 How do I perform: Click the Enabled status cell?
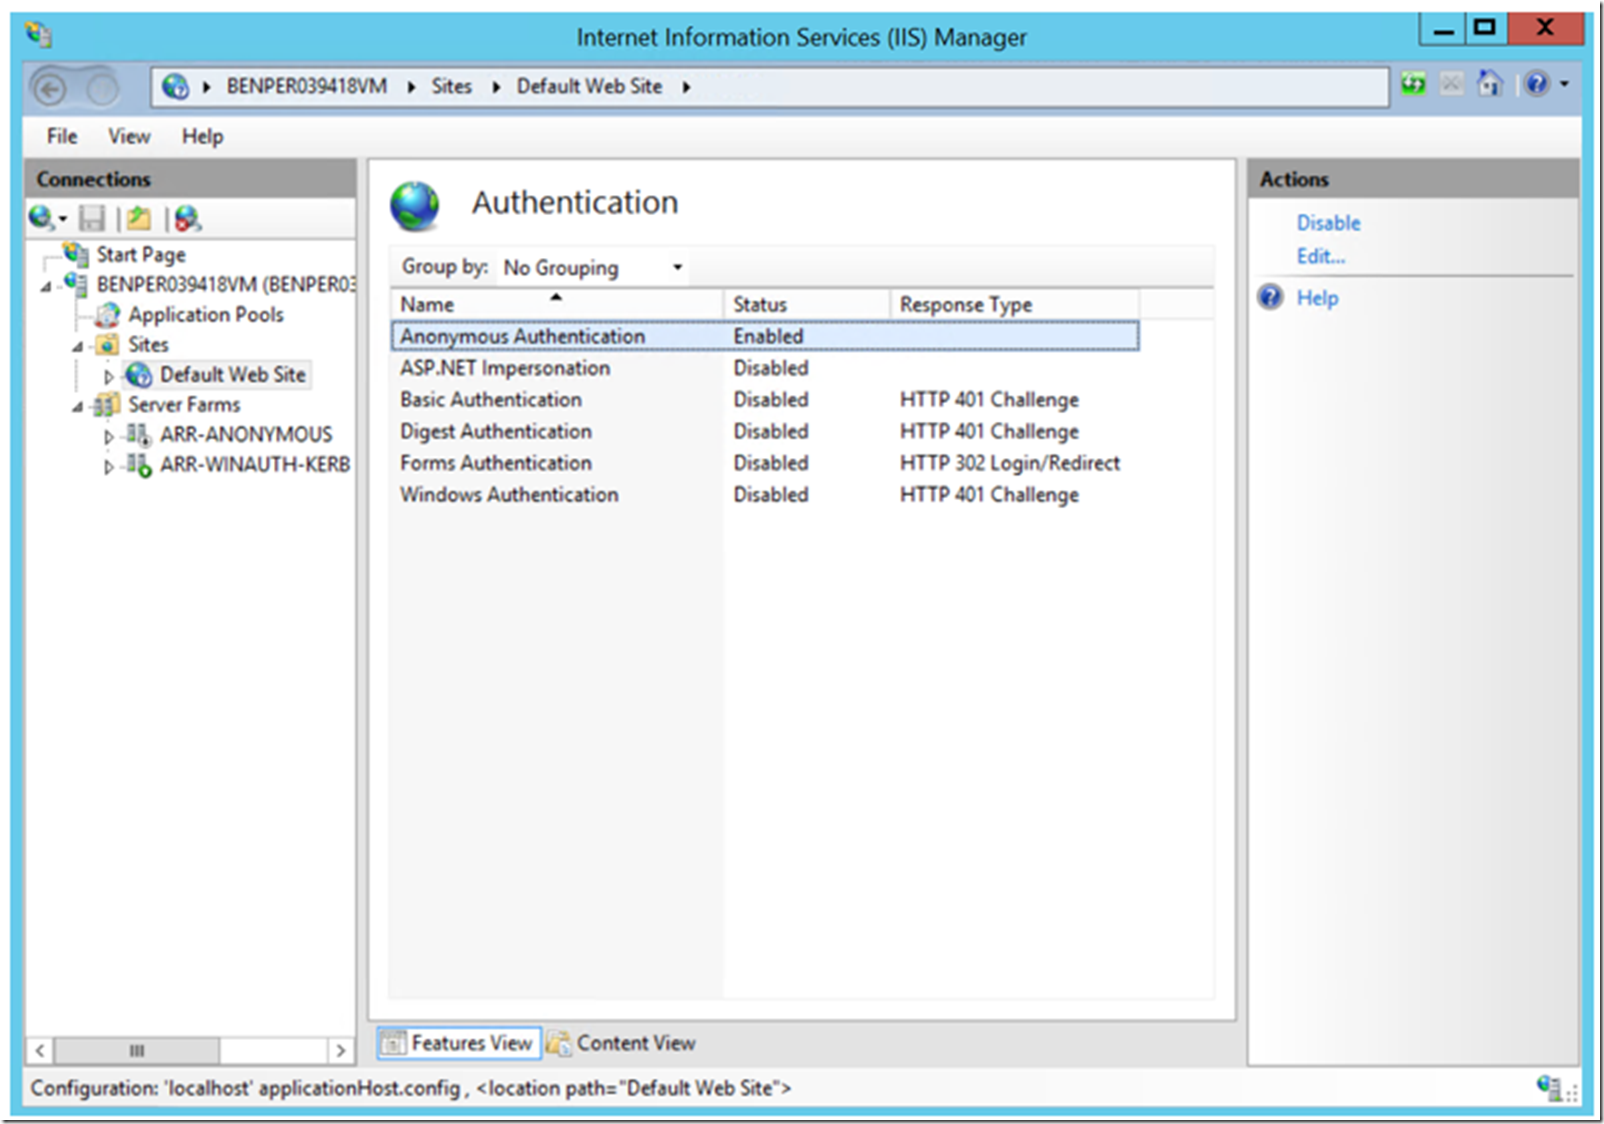(x=768, y=336)
